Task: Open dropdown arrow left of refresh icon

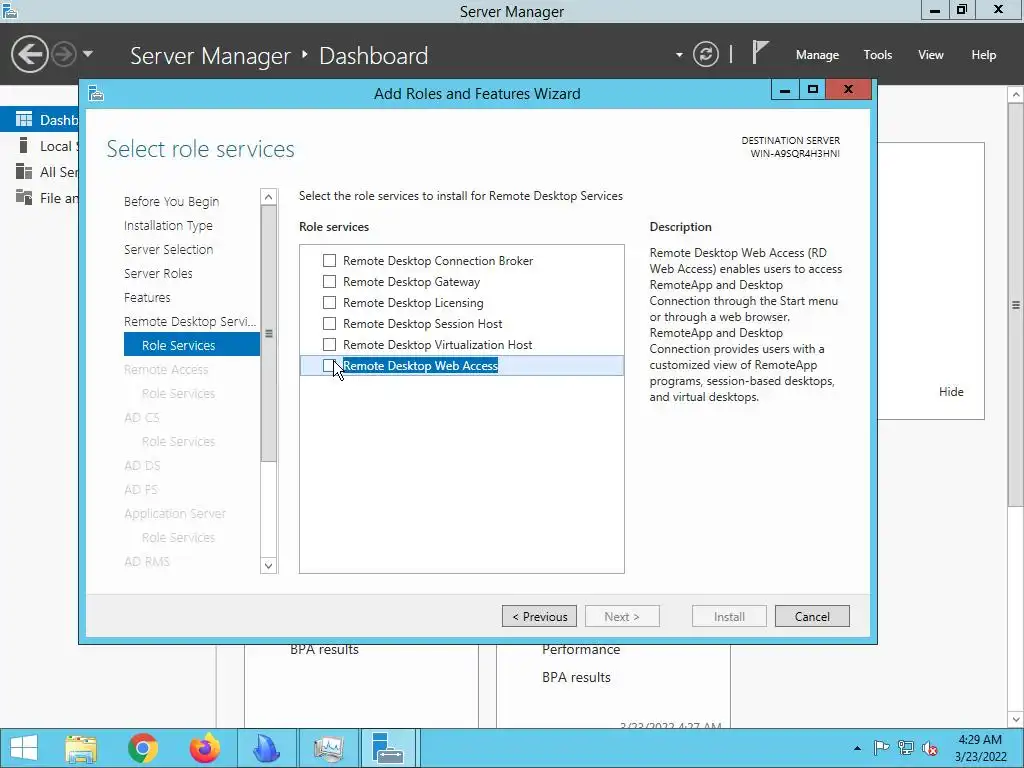Action: point(679,55)
